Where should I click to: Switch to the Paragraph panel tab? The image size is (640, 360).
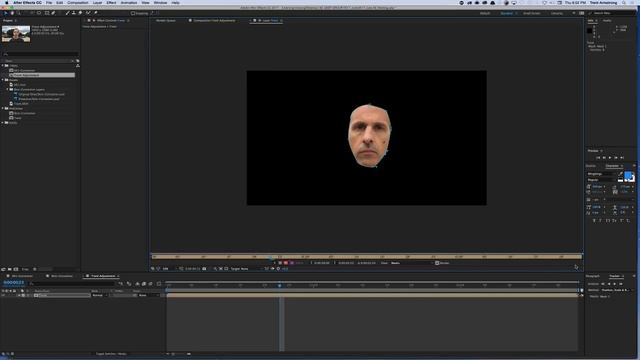593,276
